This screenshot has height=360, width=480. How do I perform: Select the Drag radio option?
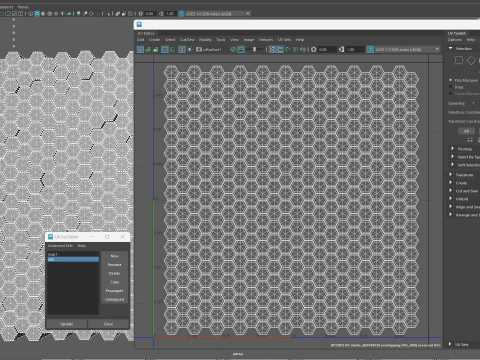(x=451, y=87)
